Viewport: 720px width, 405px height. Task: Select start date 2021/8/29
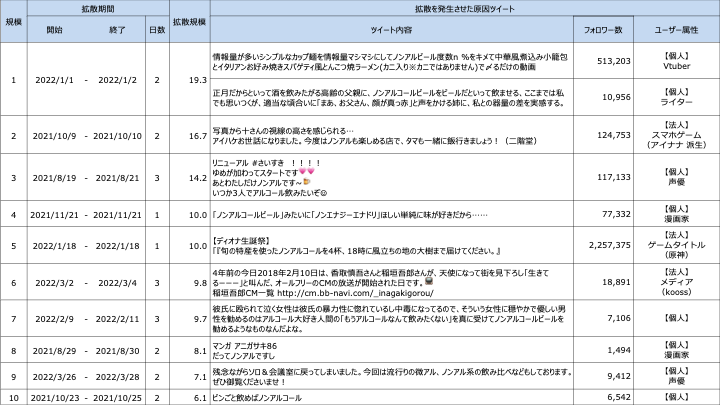coord(54,351)
